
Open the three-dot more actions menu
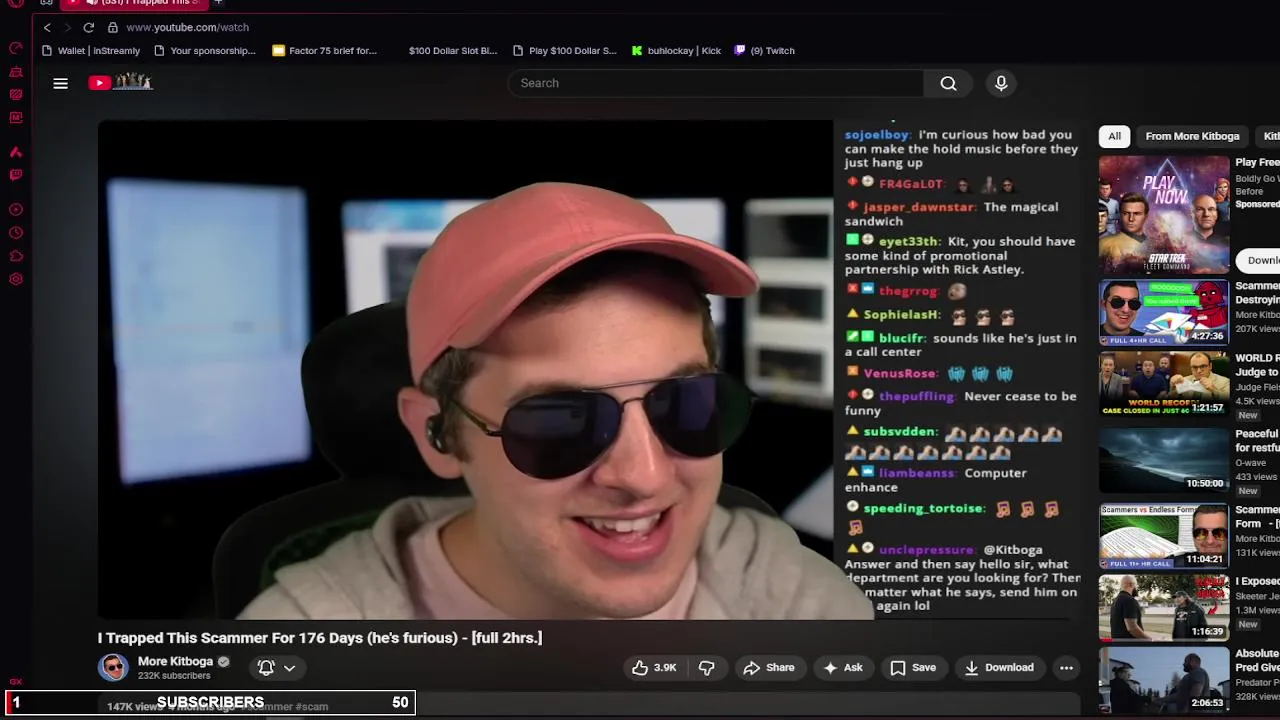(1066, 667)
